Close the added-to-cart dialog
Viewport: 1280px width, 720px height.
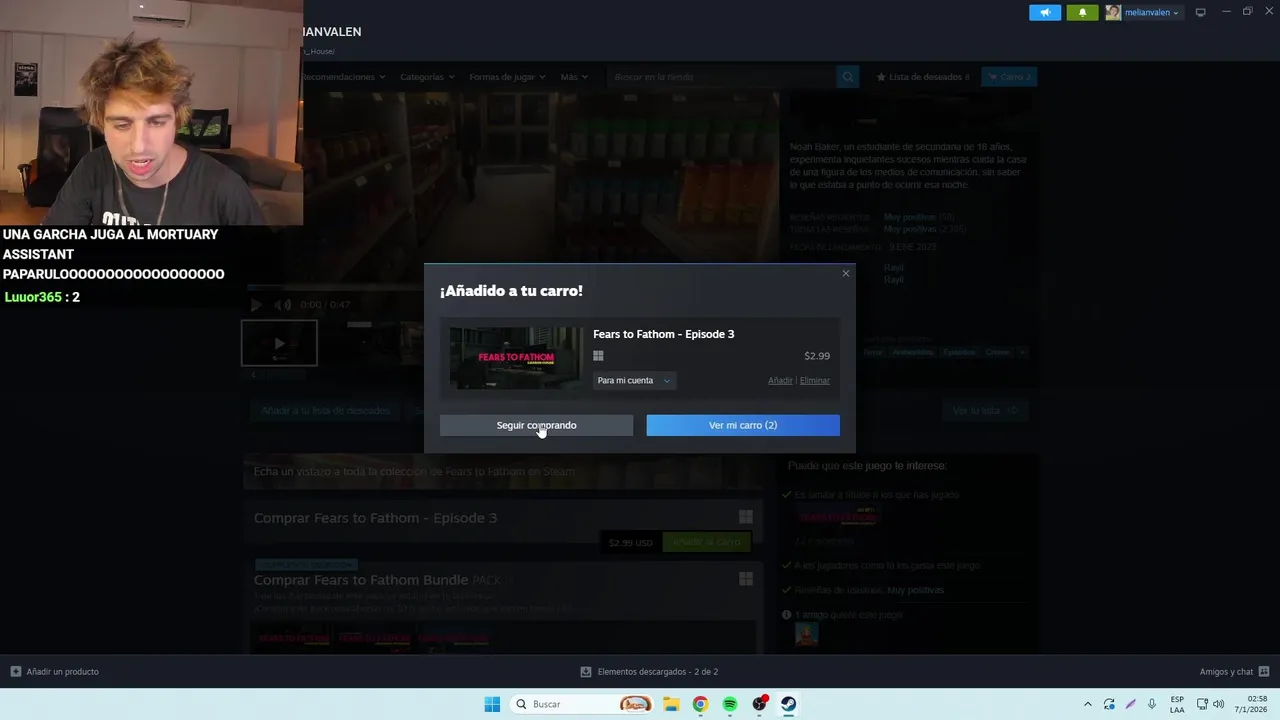pyautogui.click(x=846, y=273)
